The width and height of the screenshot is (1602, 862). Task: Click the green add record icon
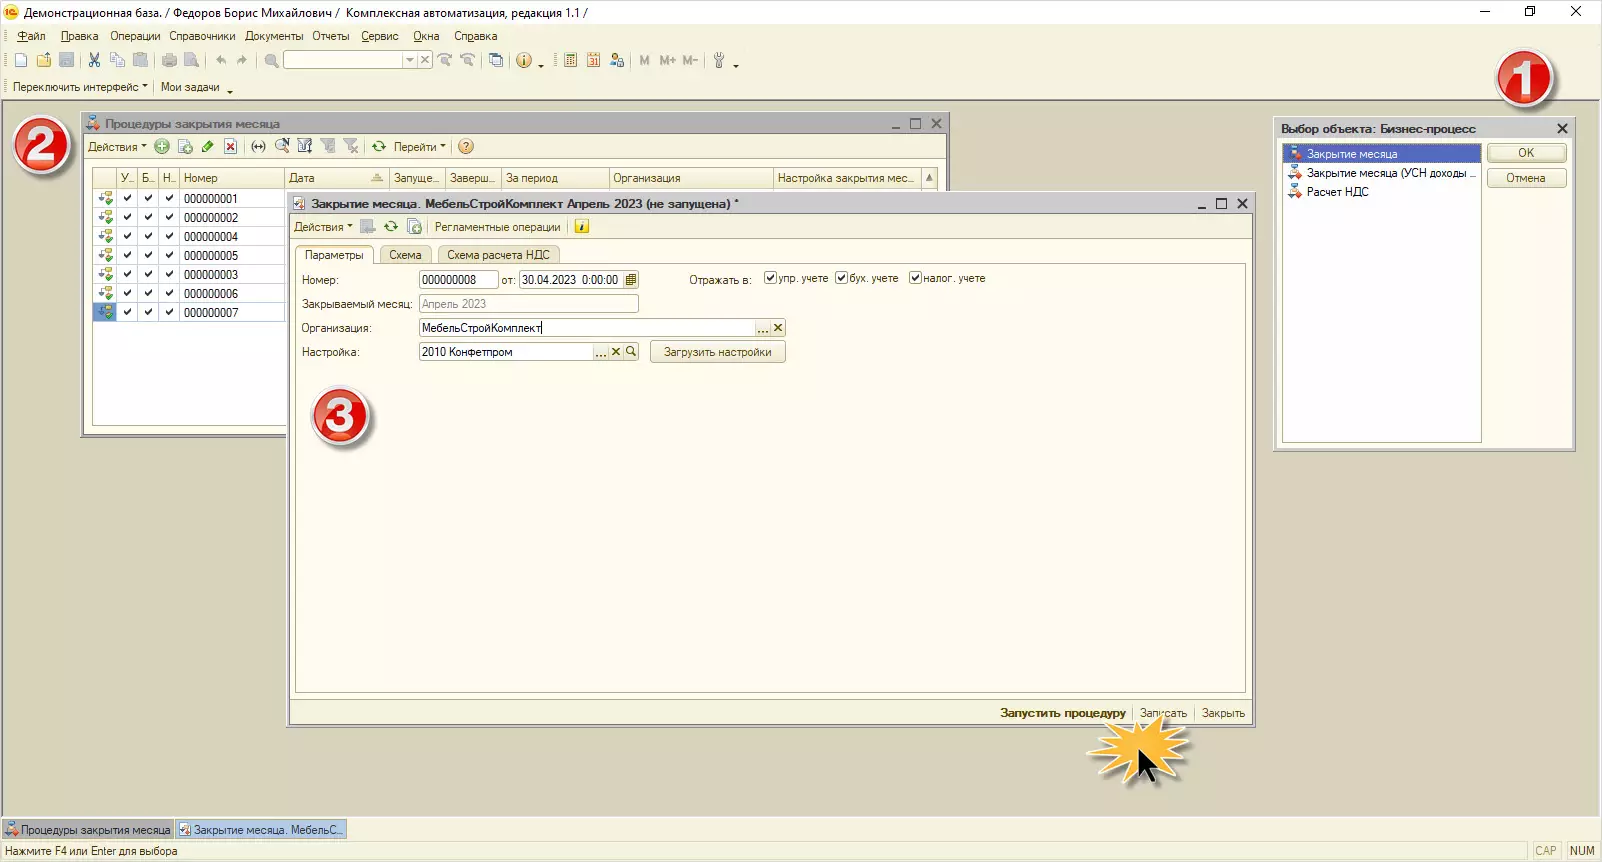(x=162, y=147)
